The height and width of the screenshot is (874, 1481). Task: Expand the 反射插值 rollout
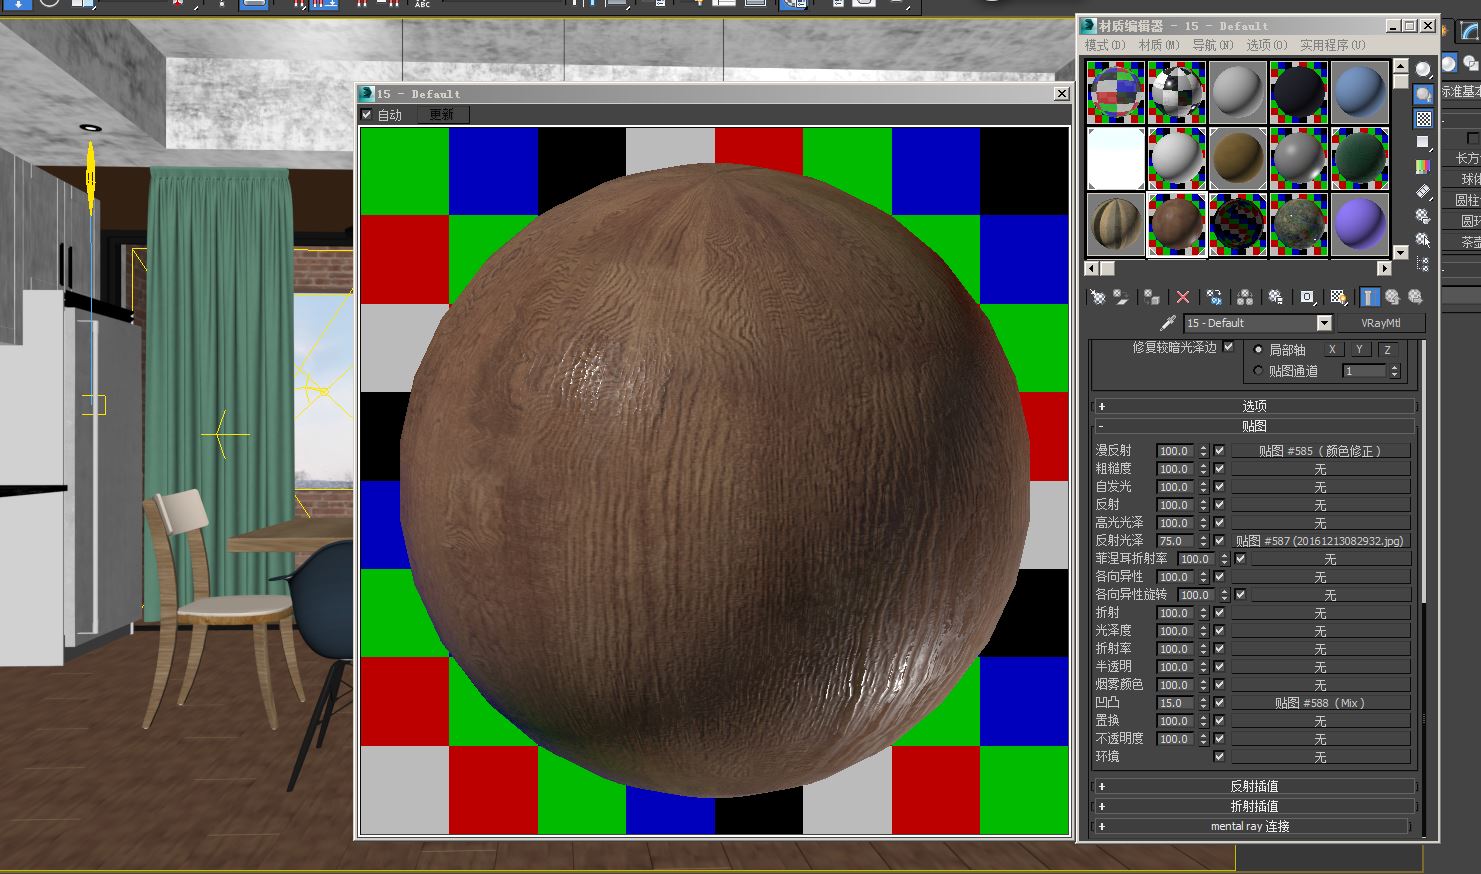[x=1254, y=786]
